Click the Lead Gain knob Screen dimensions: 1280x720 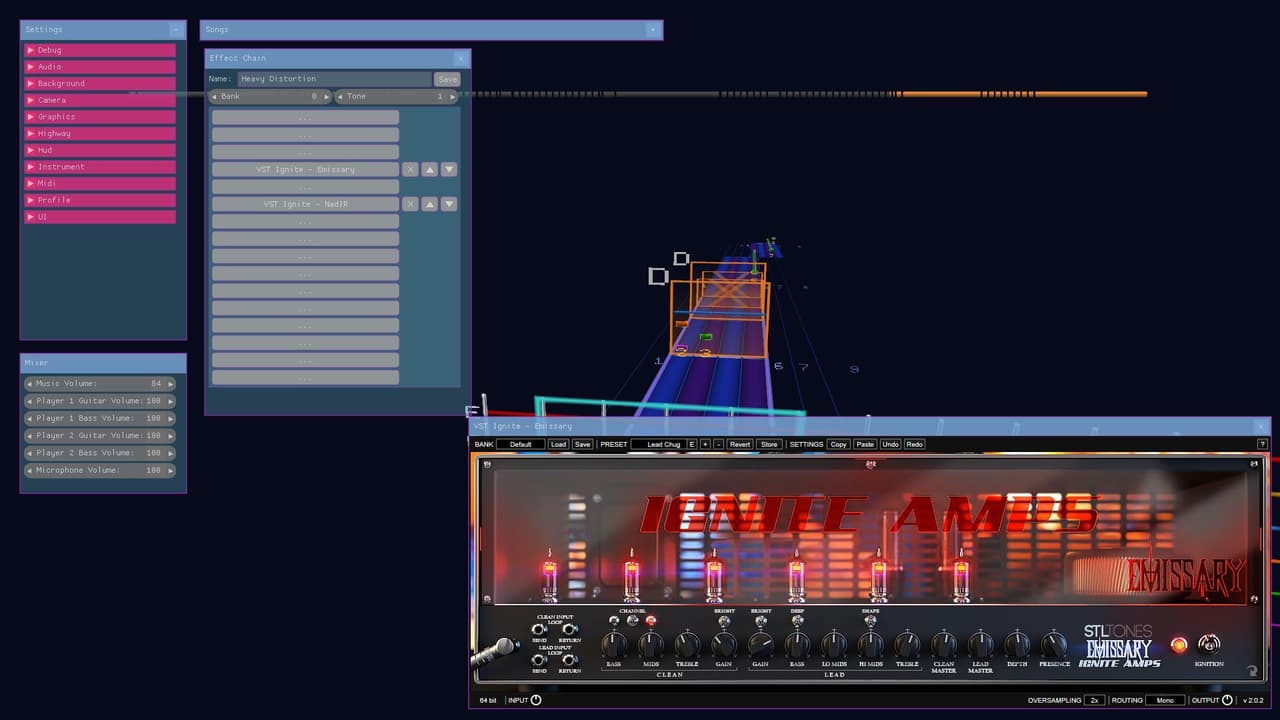click(x=761, y=645)
